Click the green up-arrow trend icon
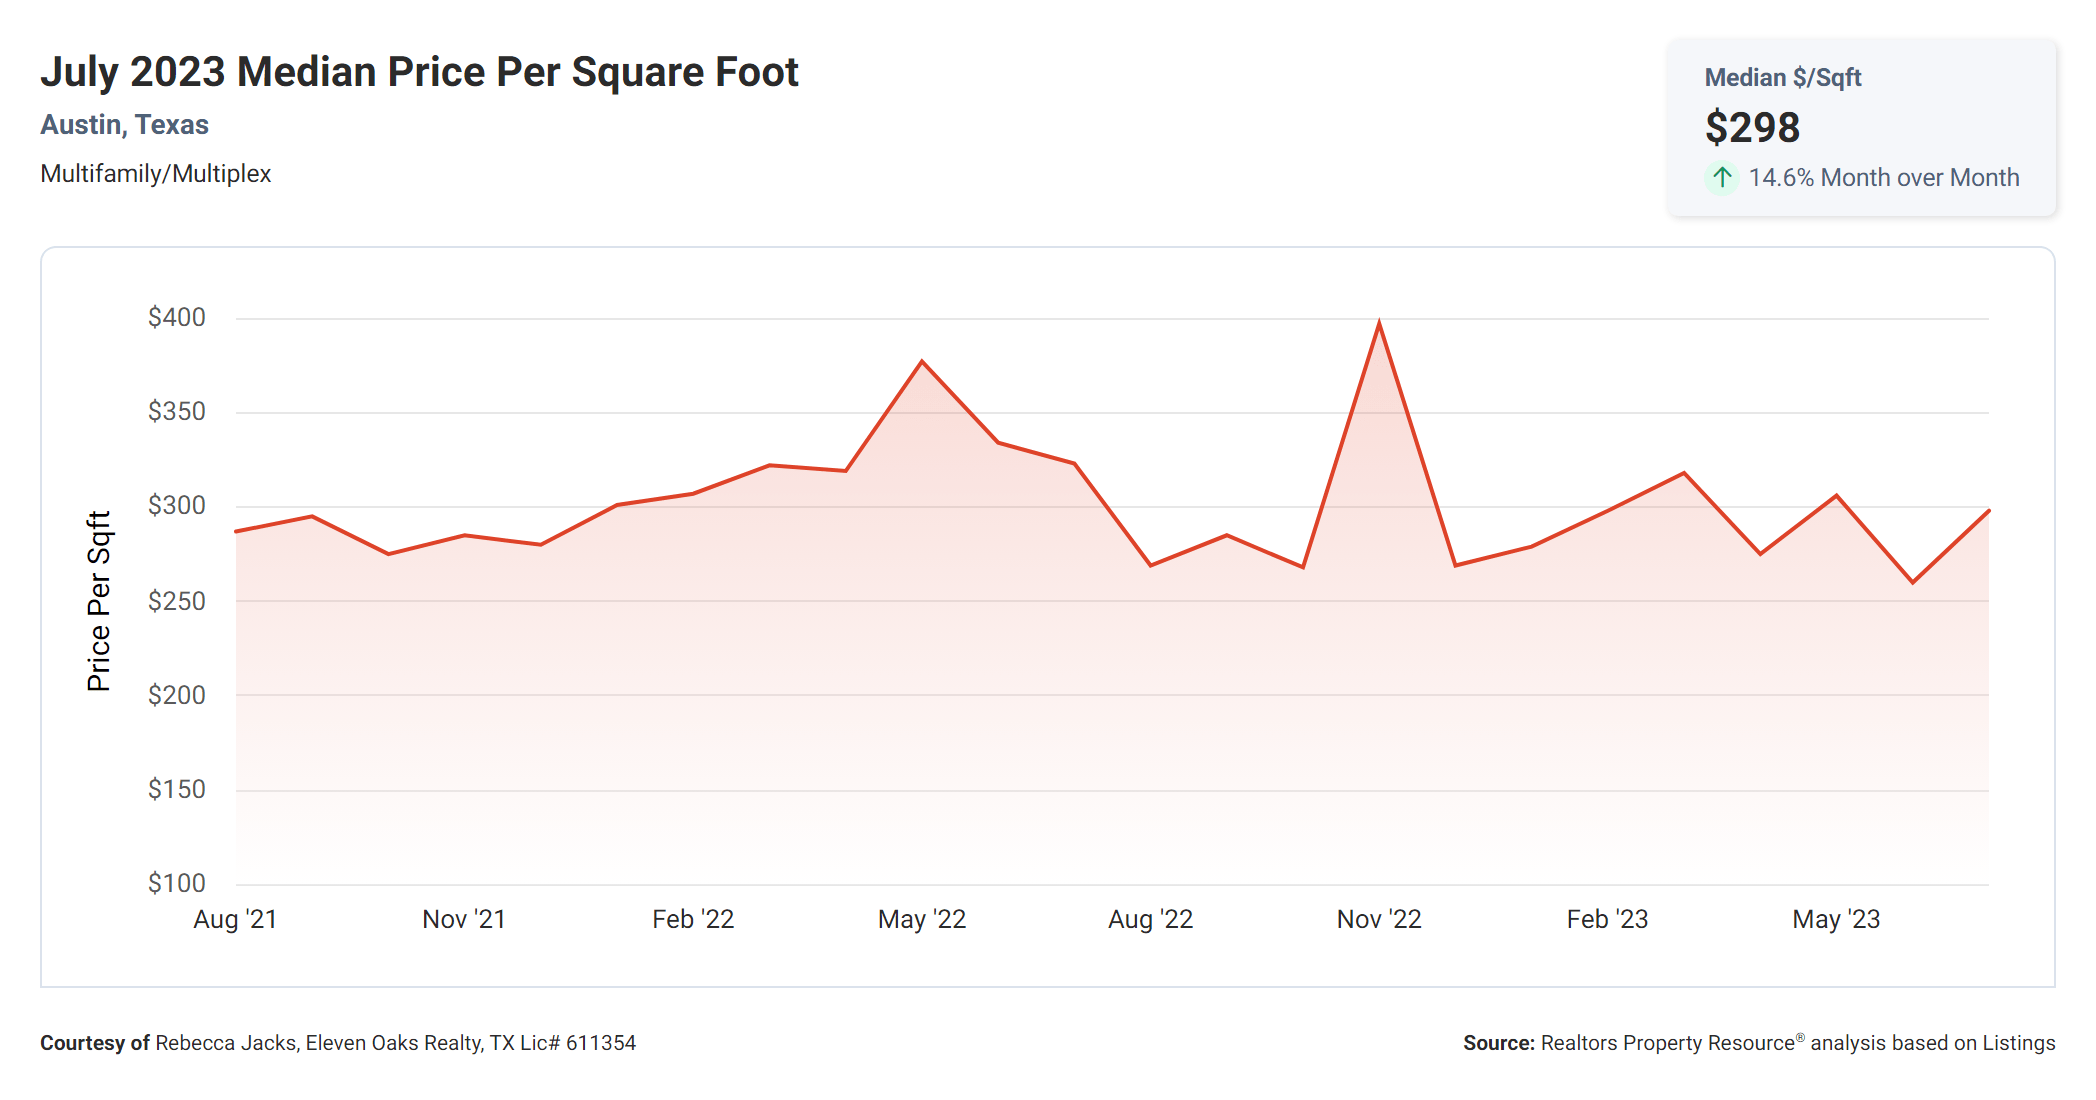Viewport: 2096px width, 1100px height. (1721, 178)
